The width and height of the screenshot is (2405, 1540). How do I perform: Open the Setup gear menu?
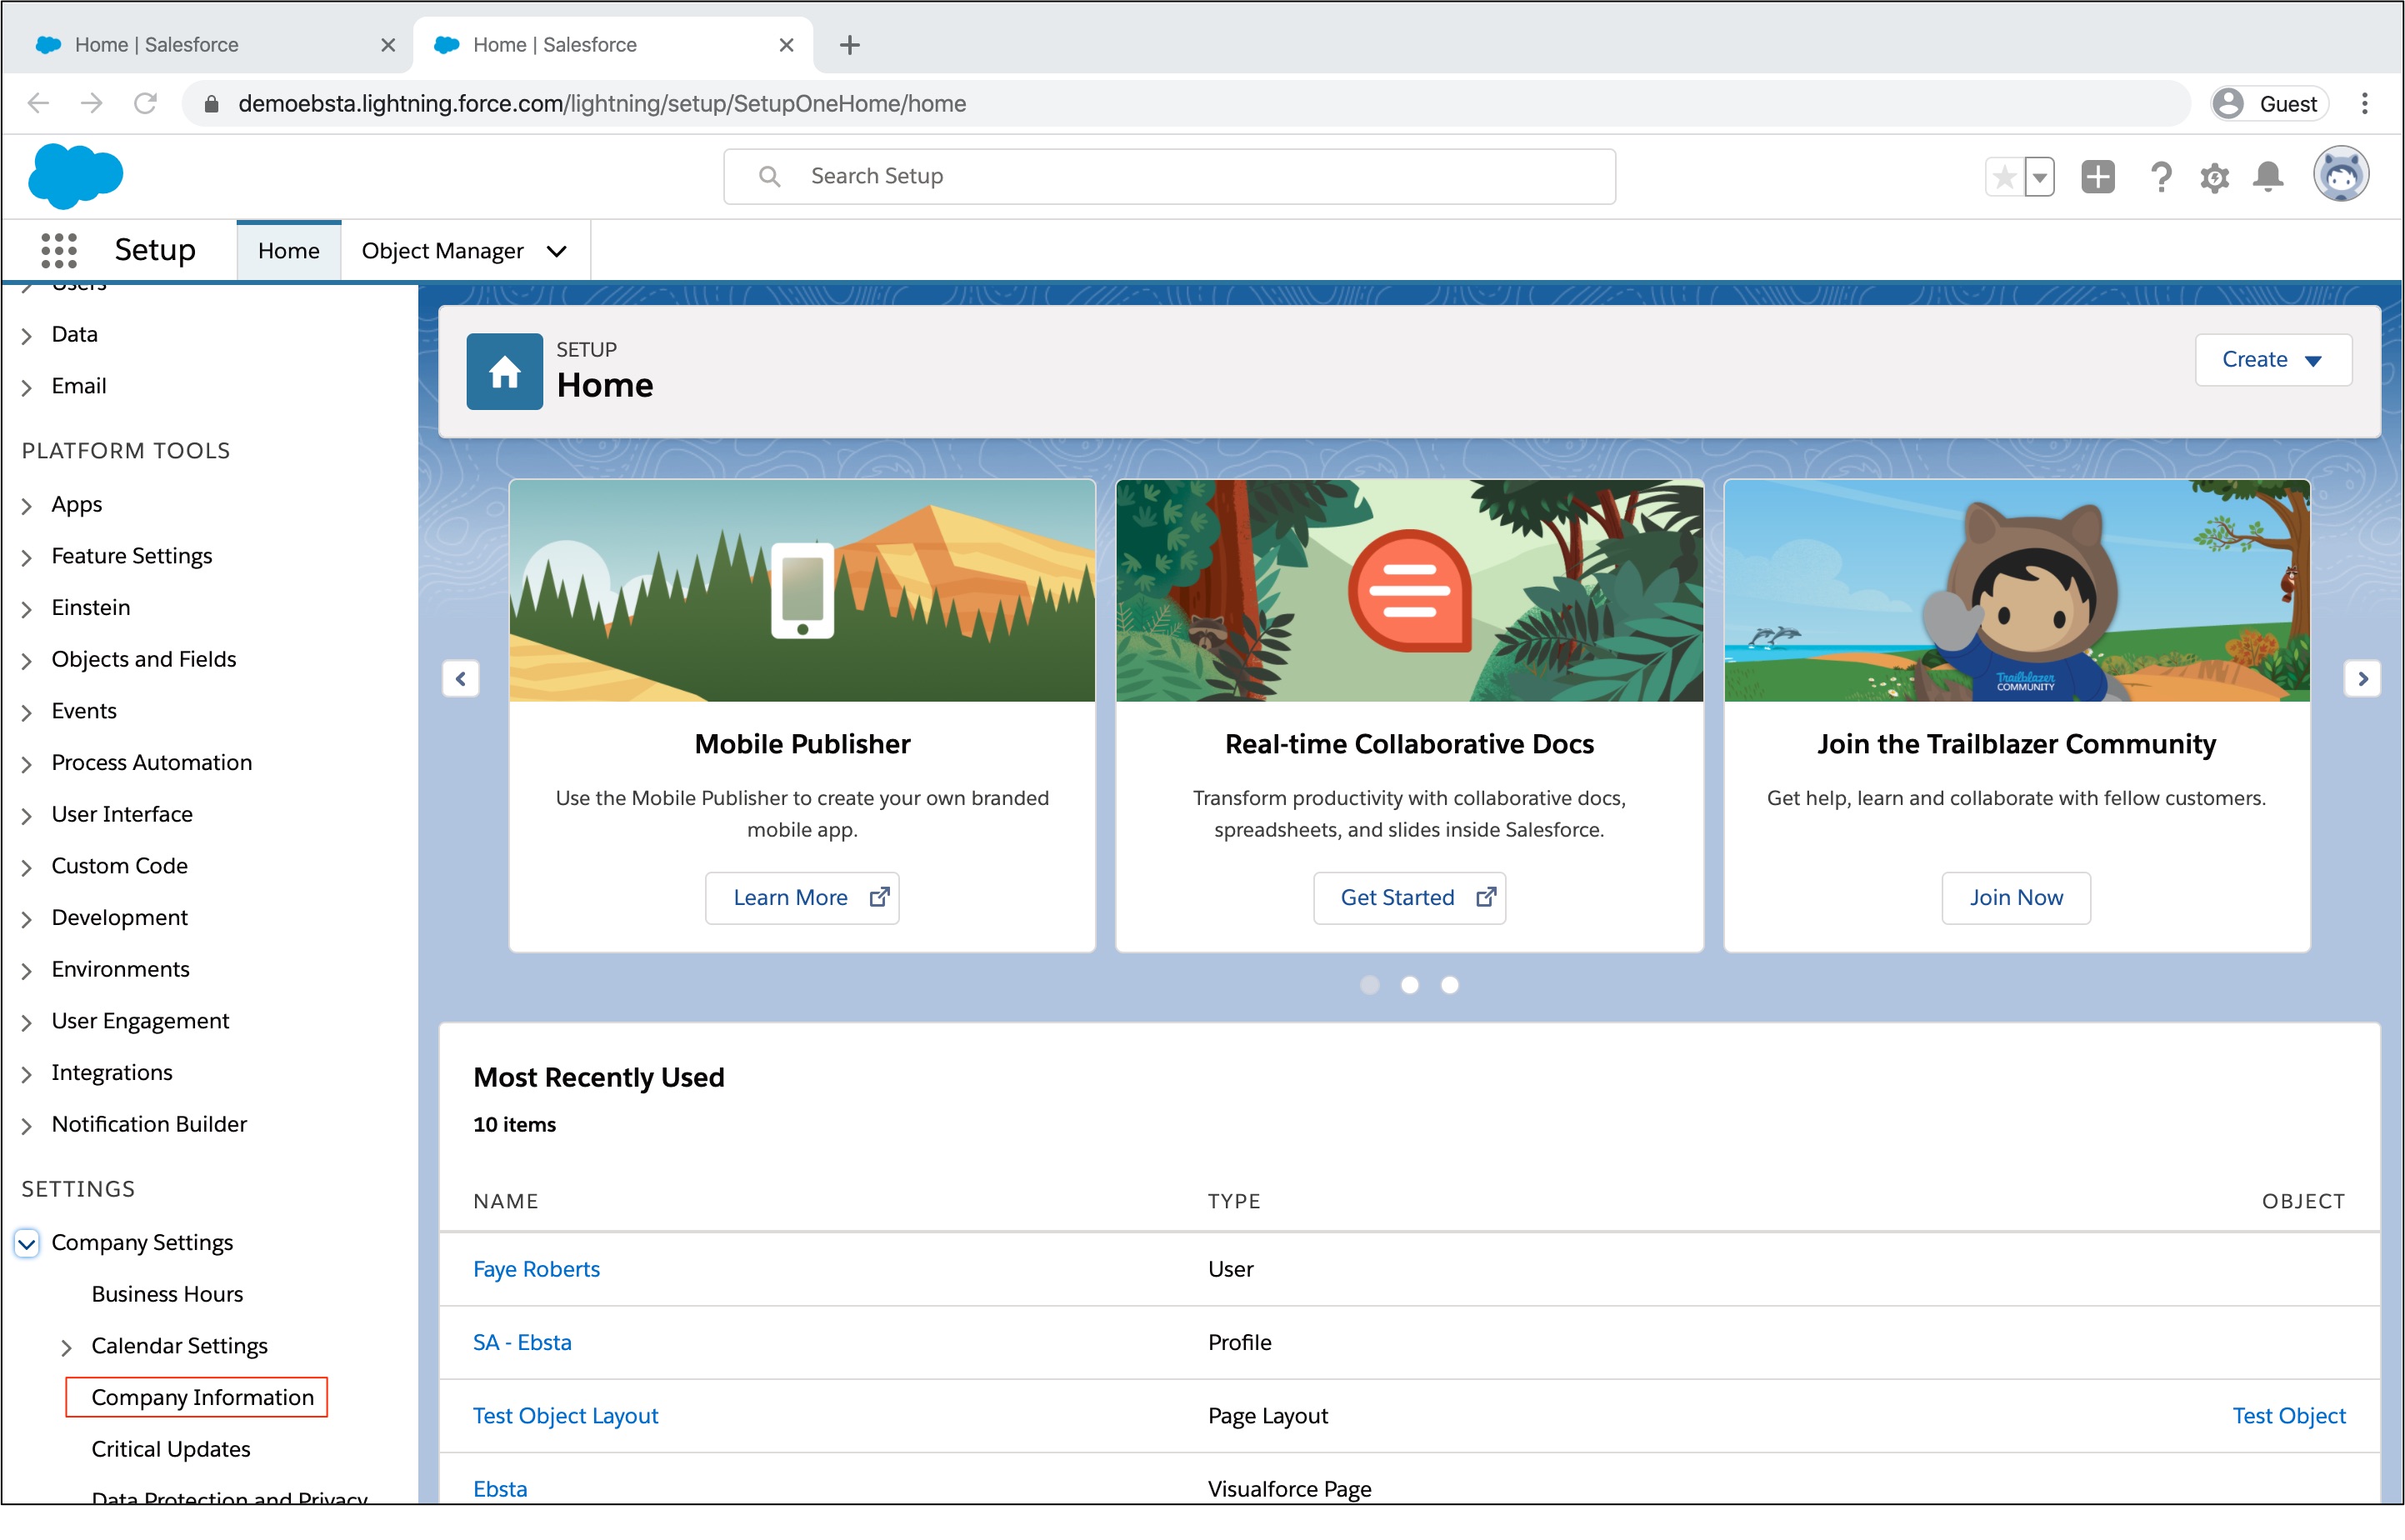click(2213, 178)
